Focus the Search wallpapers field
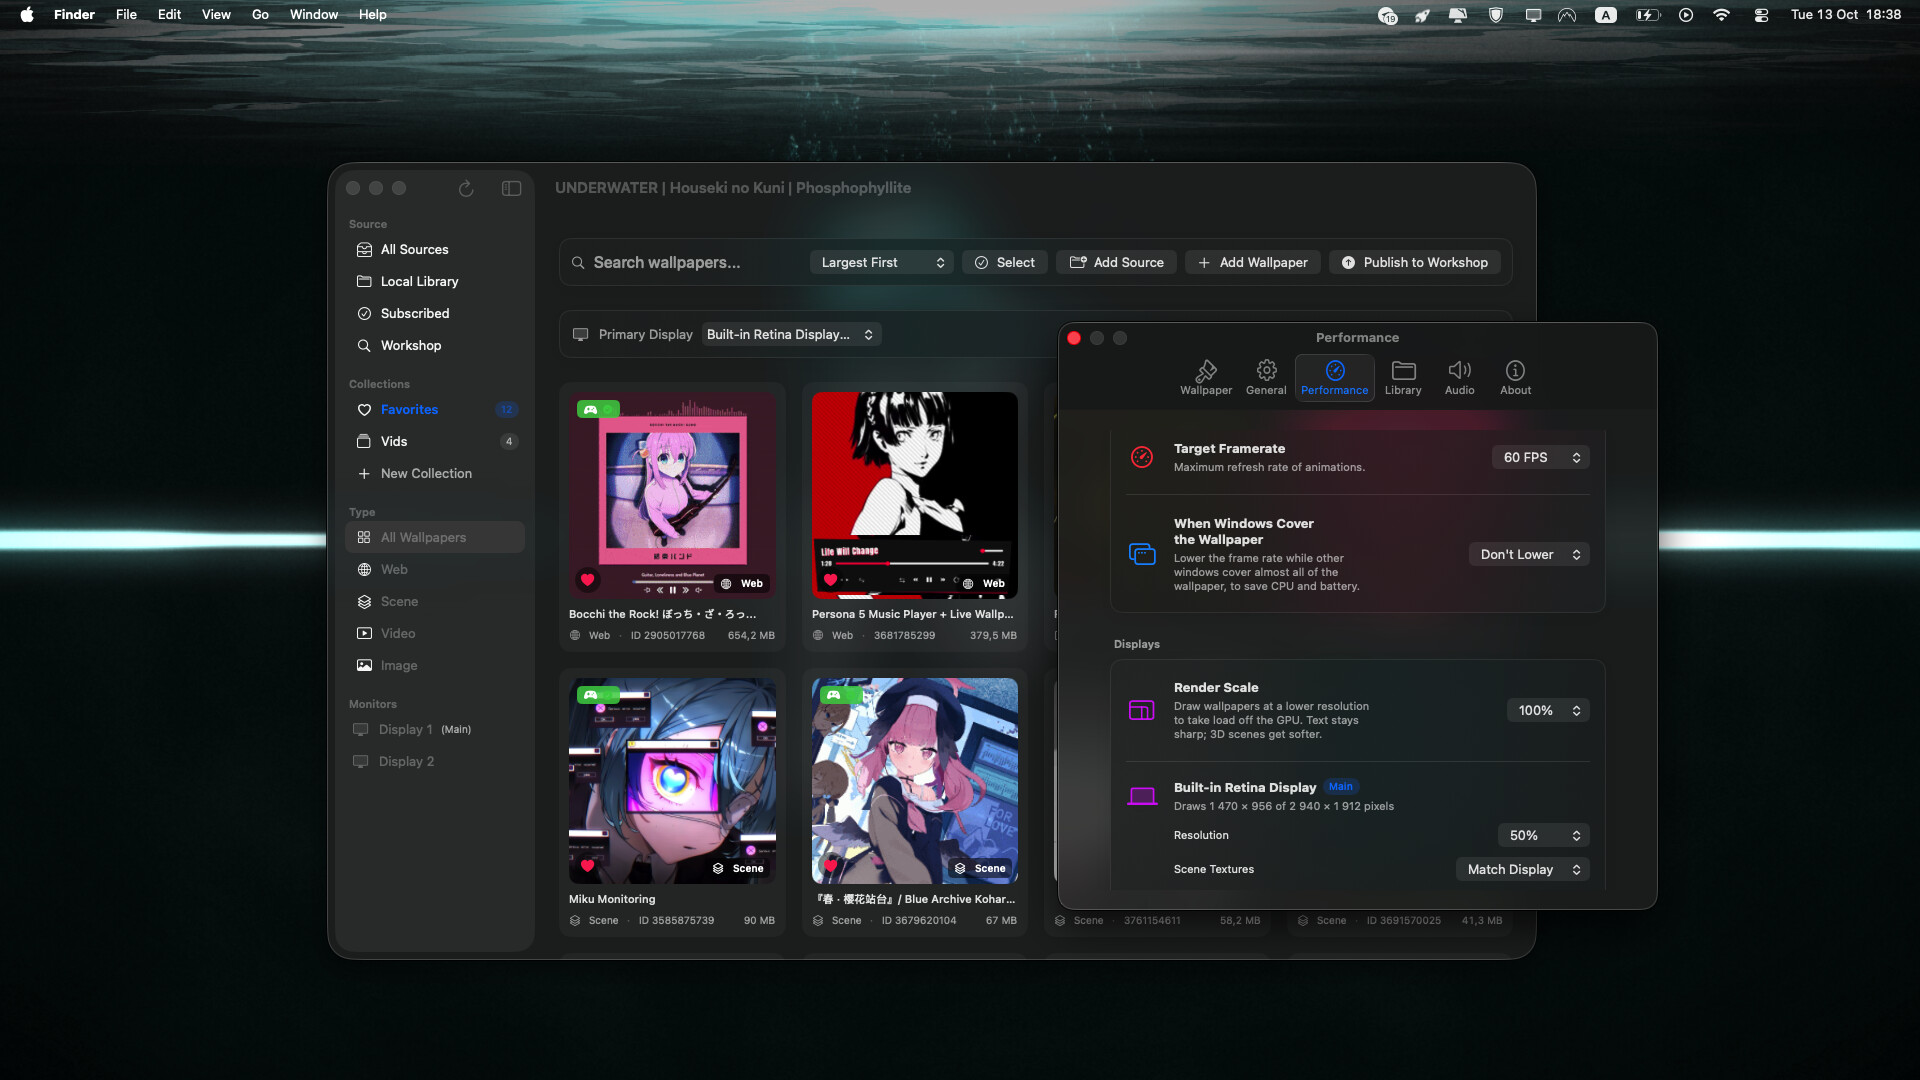This screenshot has height=1080, width=1920. tap(685, 262)
